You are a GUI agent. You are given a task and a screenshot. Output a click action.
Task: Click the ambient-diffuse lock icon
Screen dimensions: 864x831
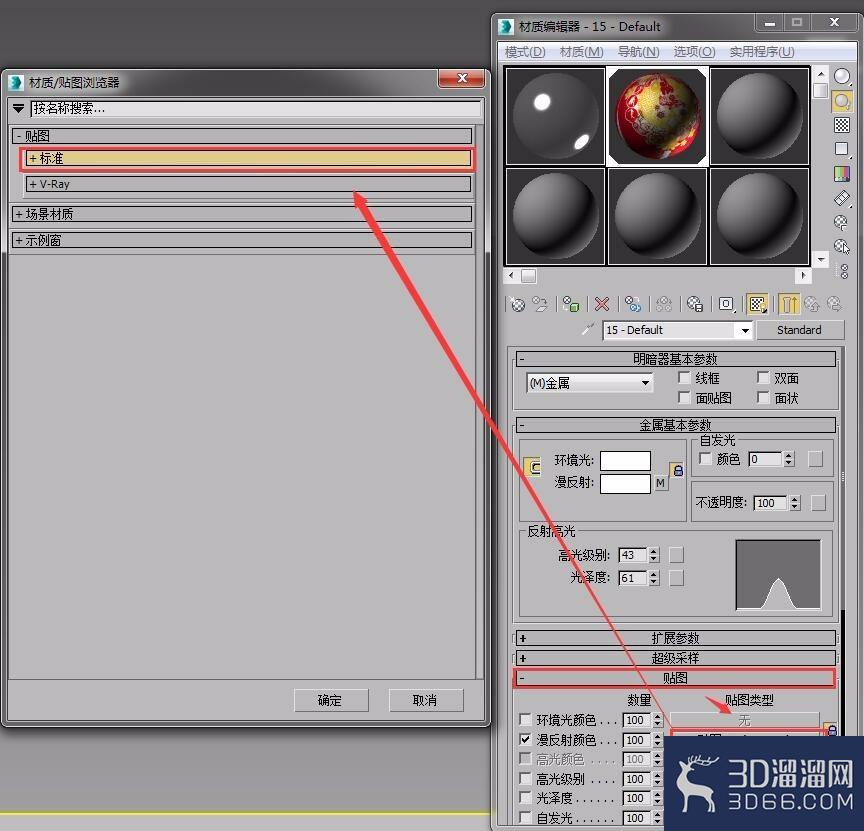coord(678,470)
